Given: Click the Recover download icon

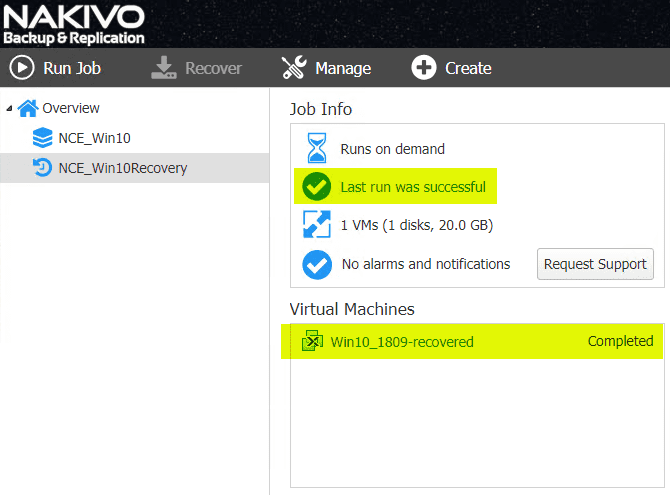Looking at the screenshot, I should pyautogui.click(x=164, y=68).
